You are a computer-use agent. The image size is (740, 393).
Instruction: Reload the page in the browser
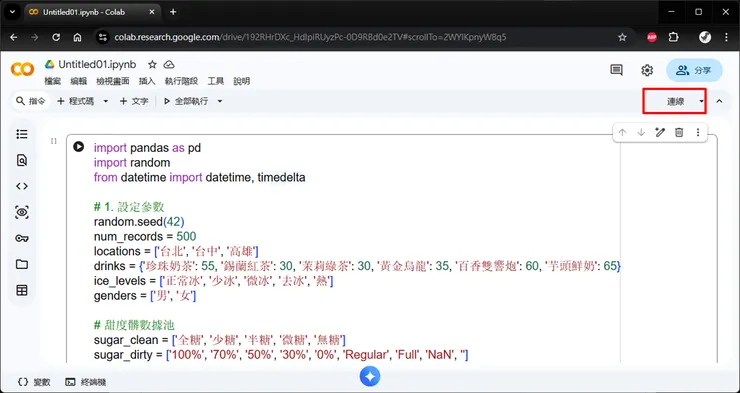tap(56, 37)
